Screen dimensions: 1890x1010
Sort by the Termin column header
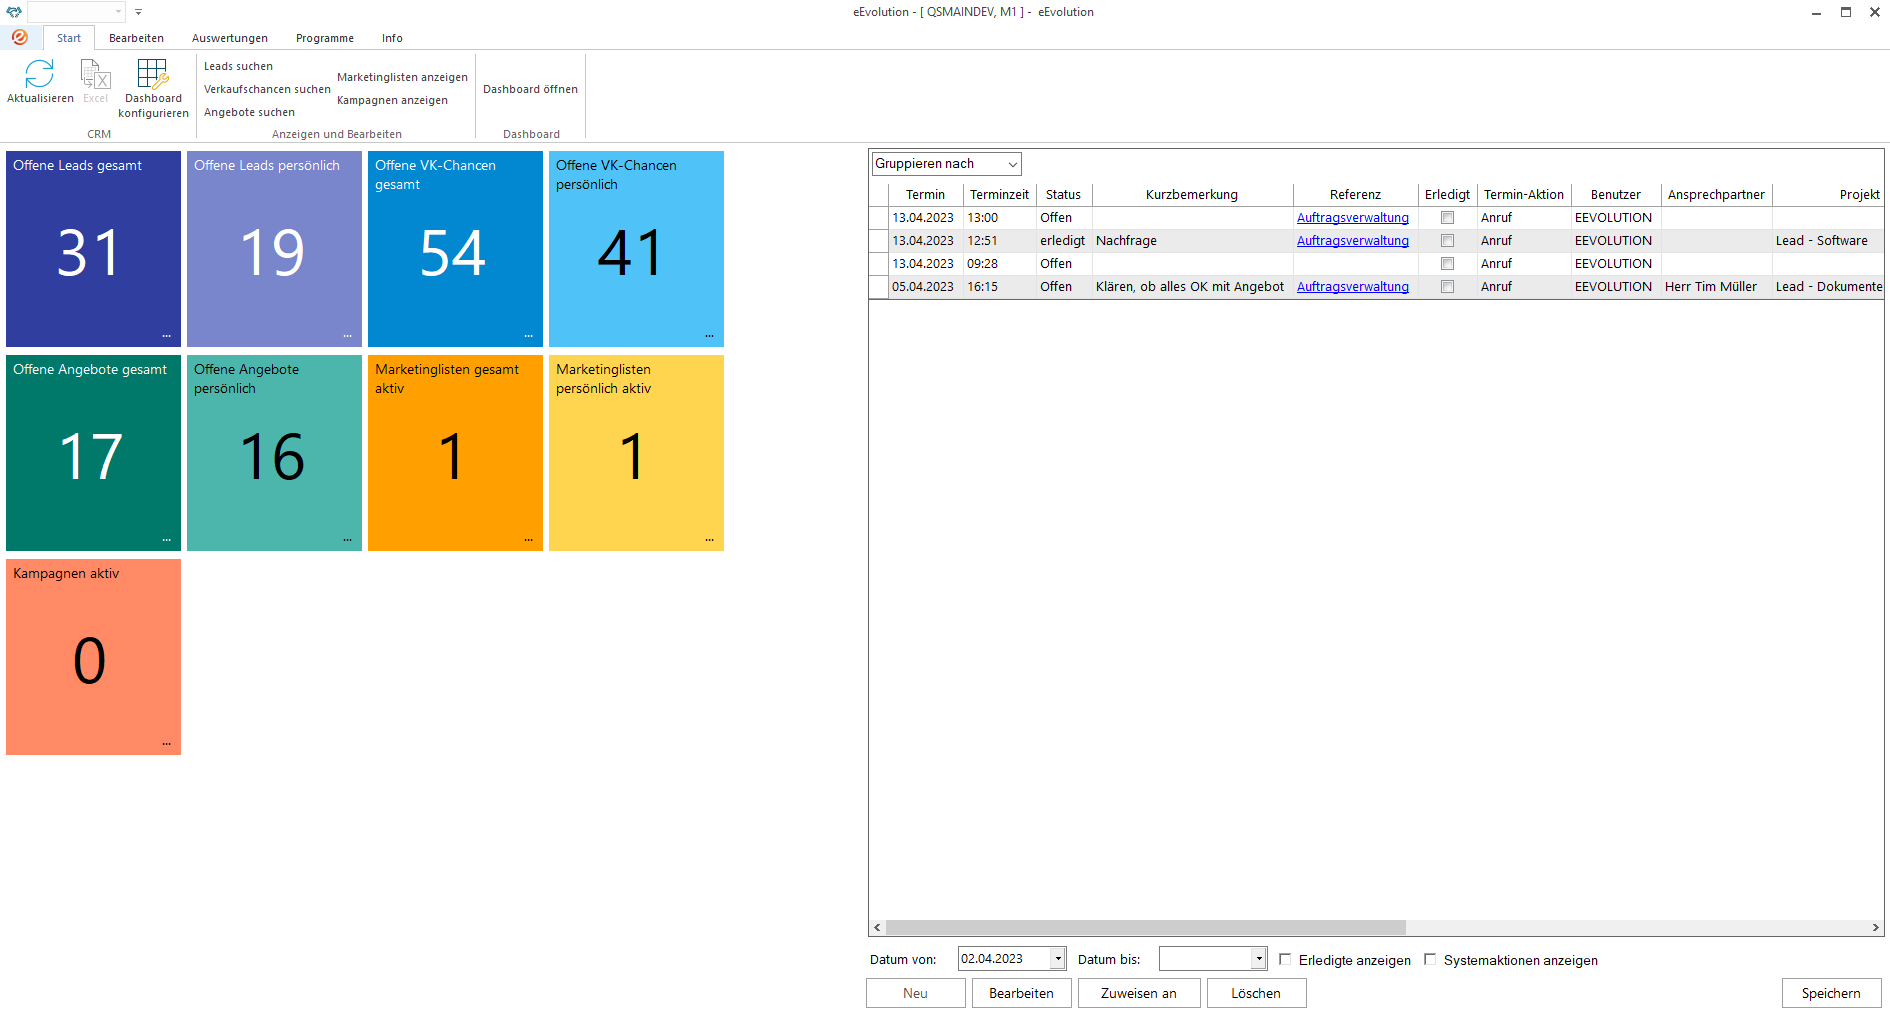point(926,195)
